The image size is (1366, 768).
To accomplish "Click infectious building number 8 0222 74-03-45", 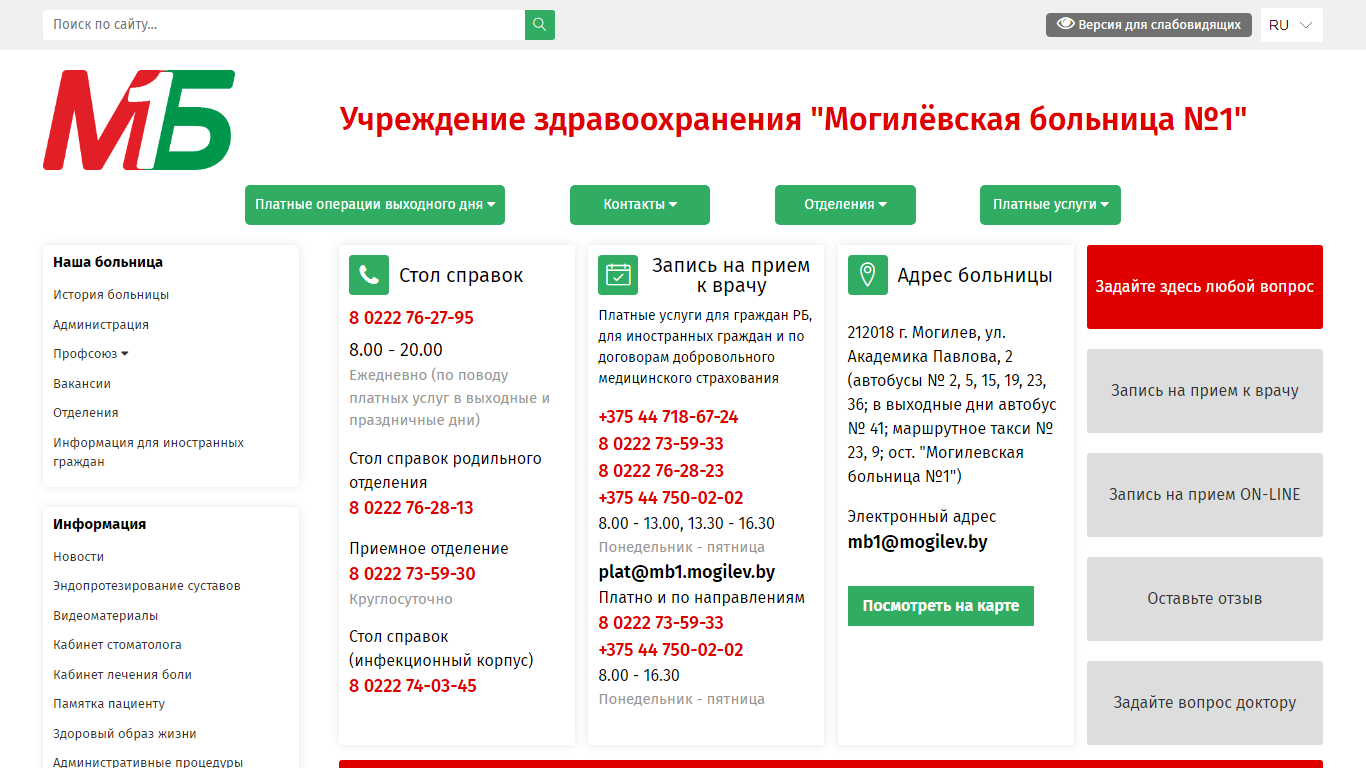I will pos(413,686).
